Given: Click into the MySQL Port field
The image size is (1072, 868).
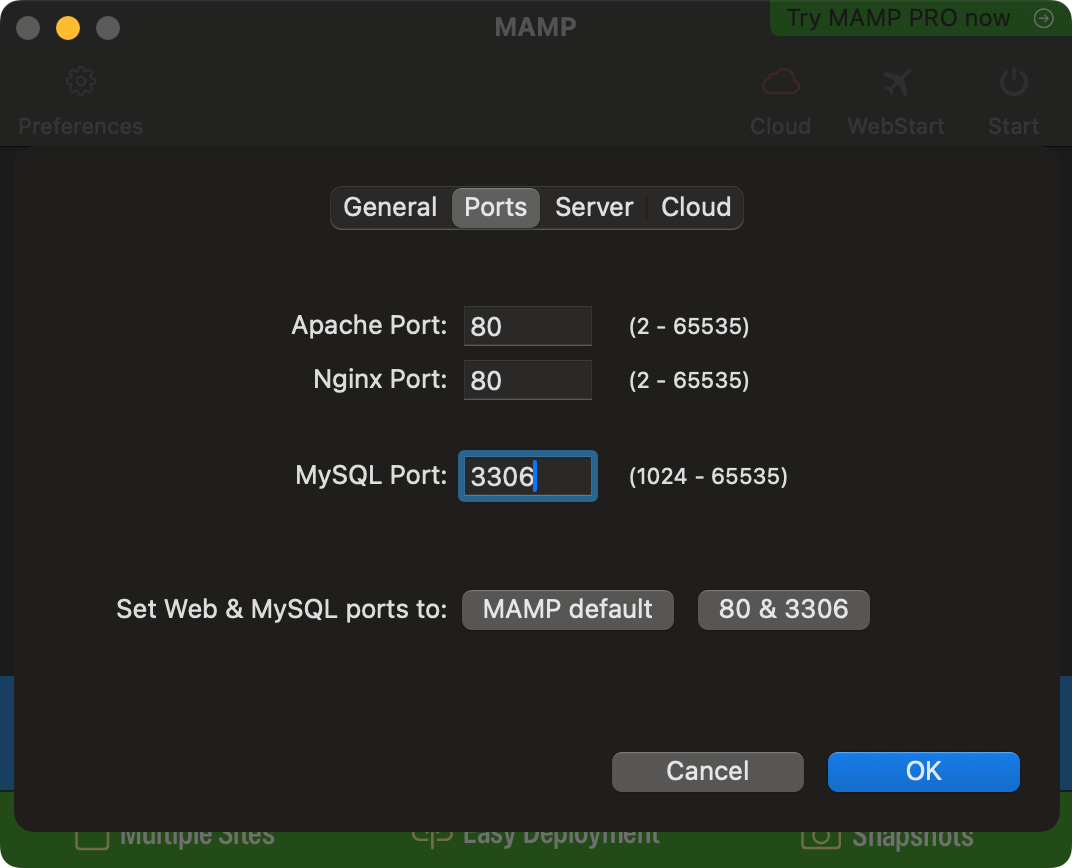Looking at the screenshot, I should tap(527, 476).
